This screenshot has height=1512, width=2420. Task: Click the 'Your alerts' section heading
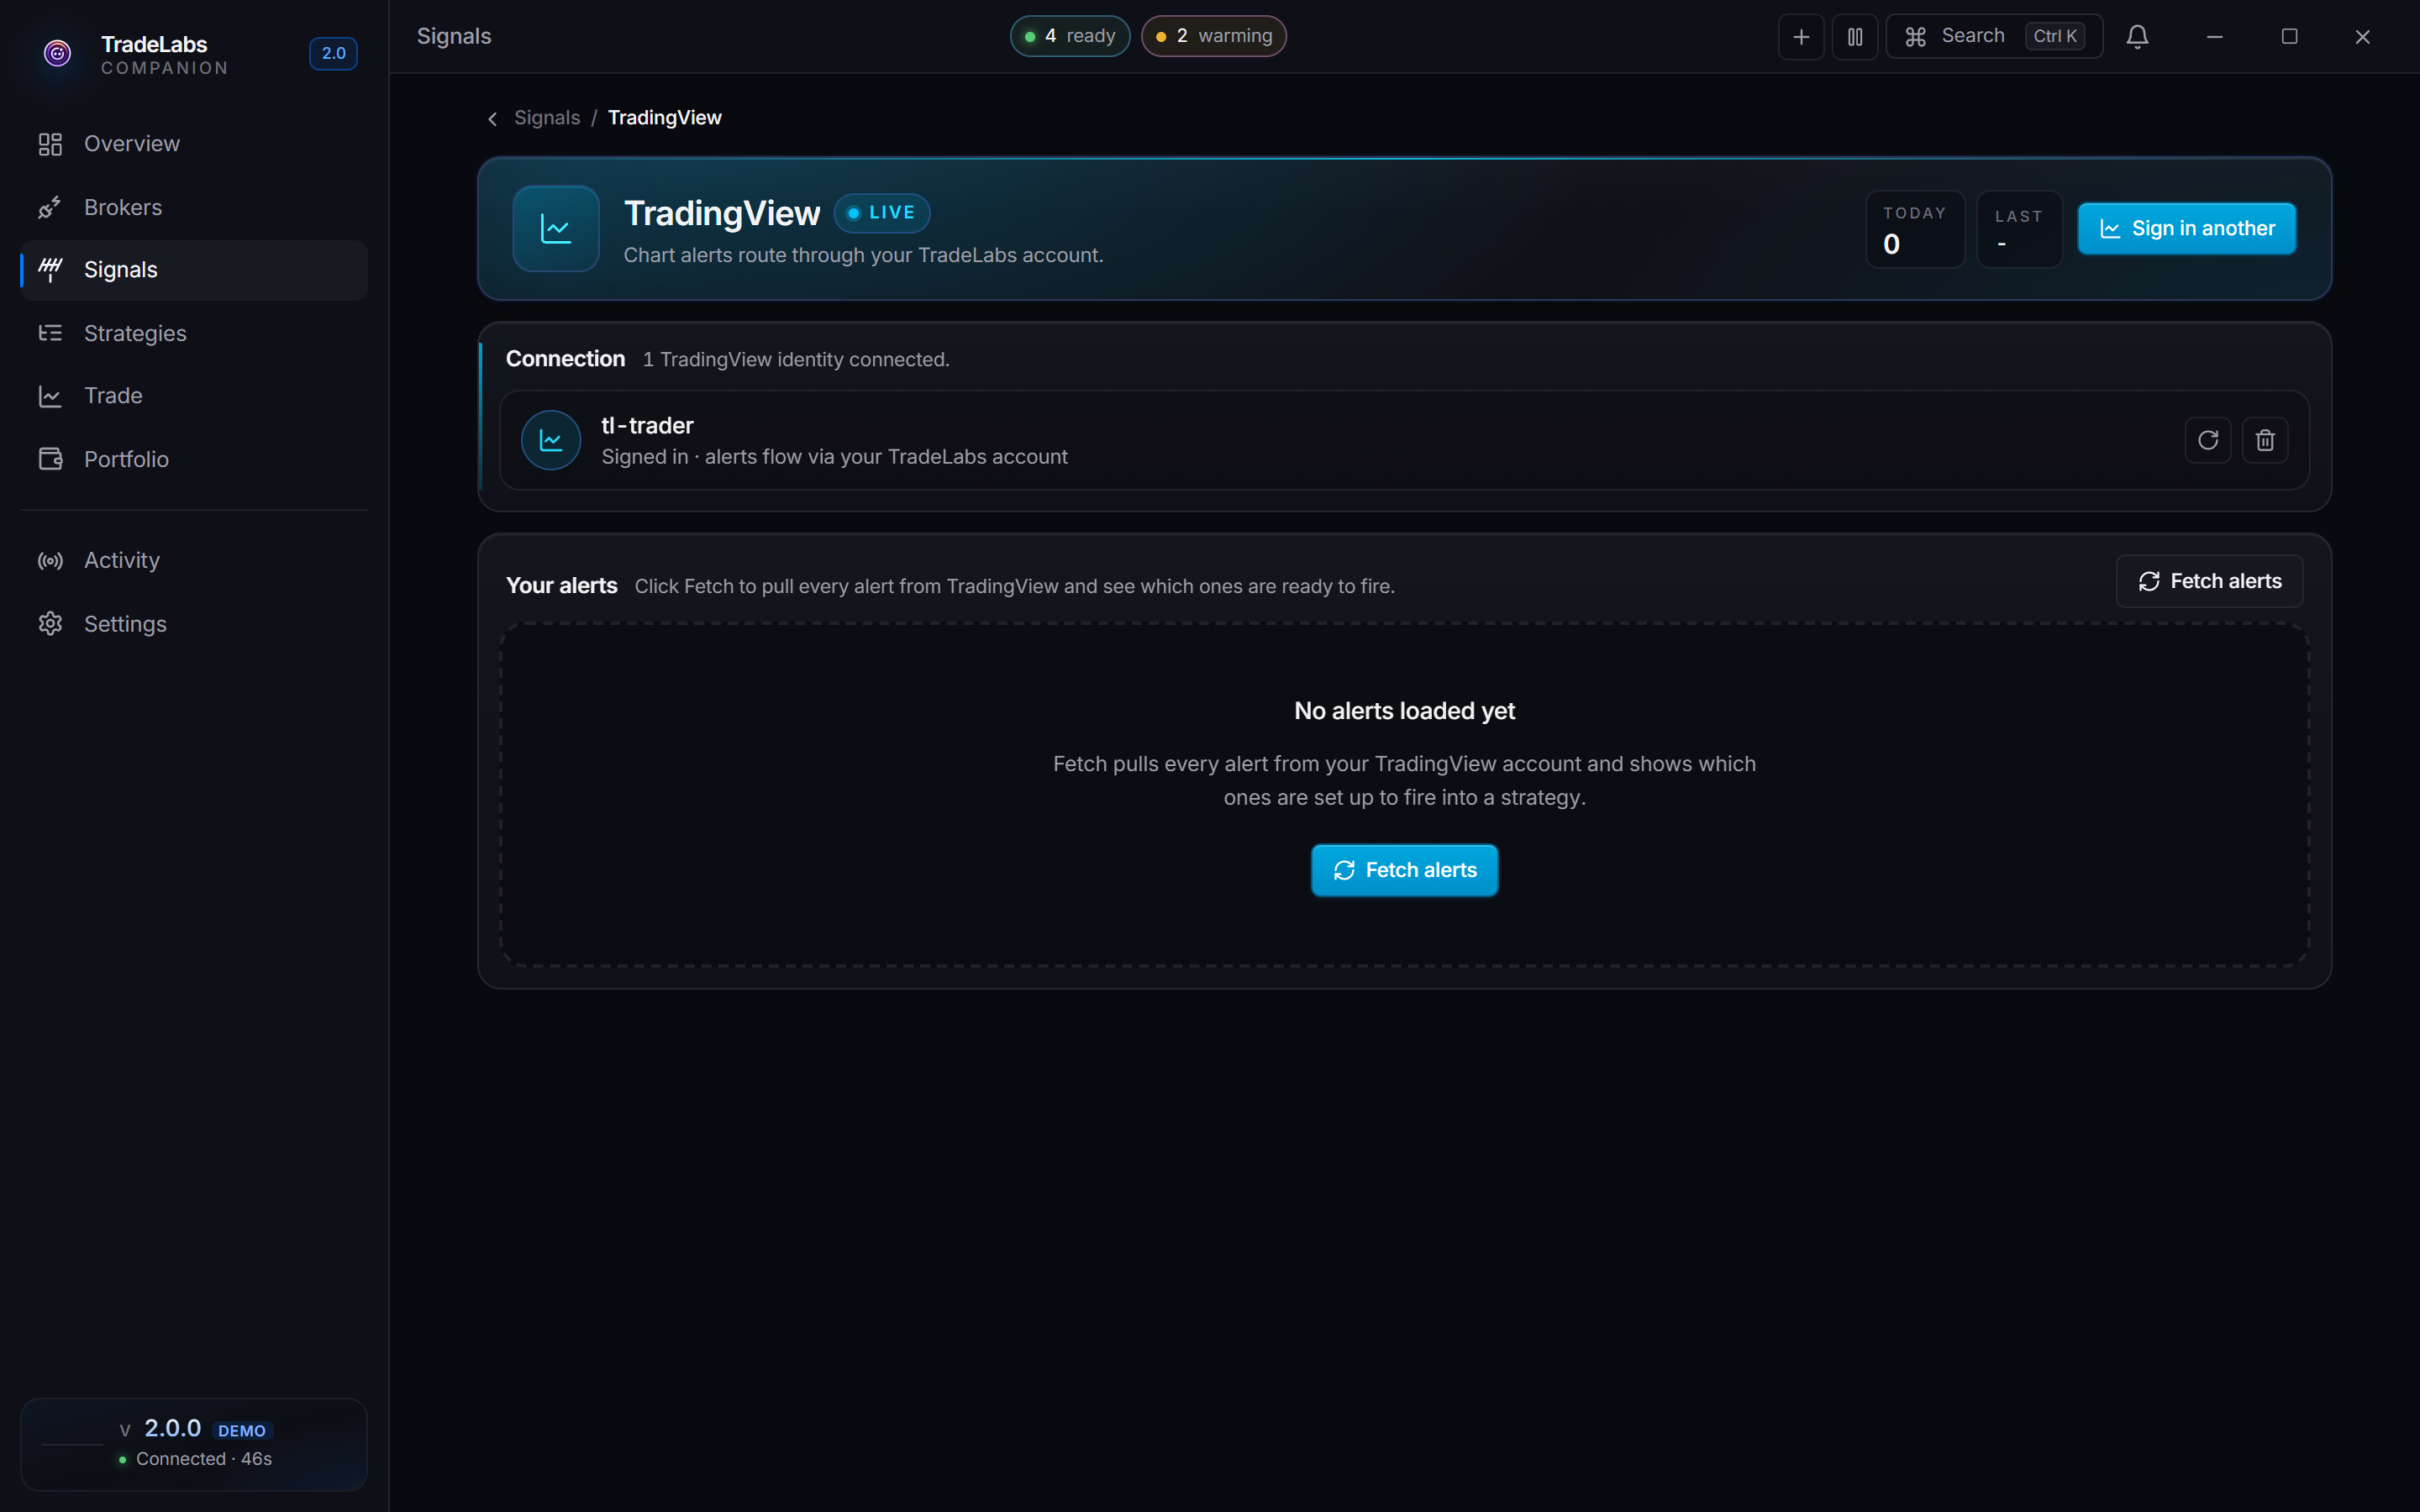tap(562, 586)
